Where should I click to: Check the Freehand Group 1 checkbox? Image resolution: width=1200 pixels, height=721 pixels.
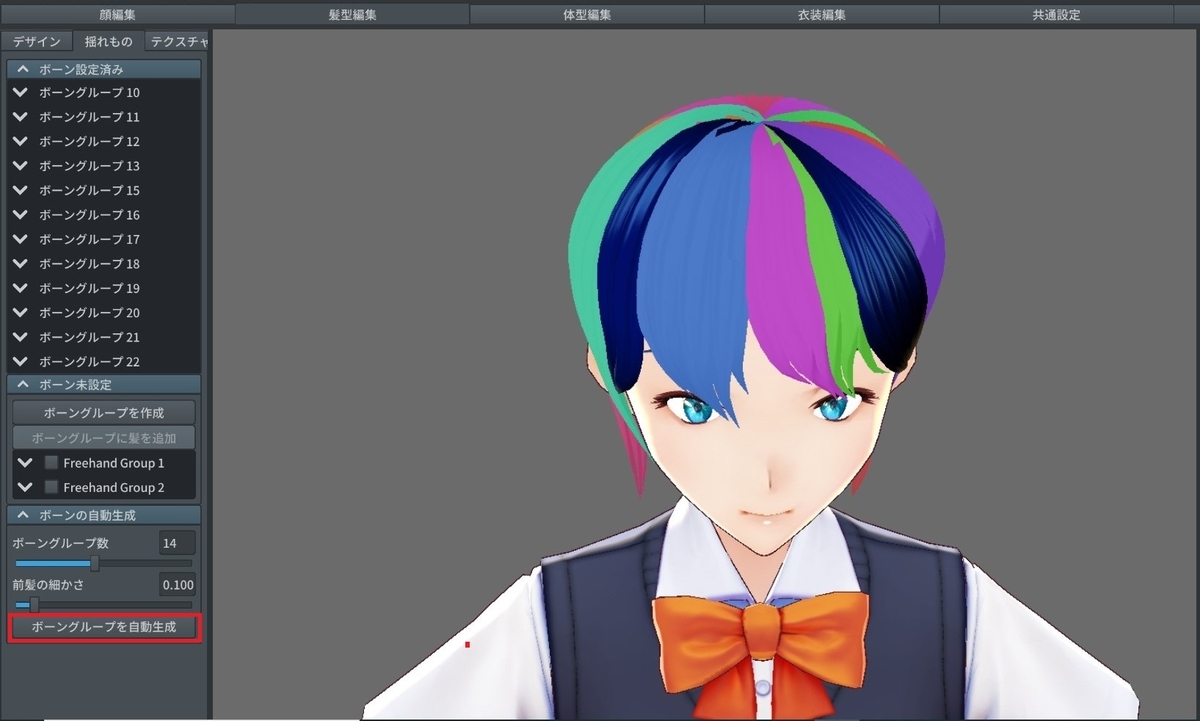pyautogui.click(x=51, y=463)
